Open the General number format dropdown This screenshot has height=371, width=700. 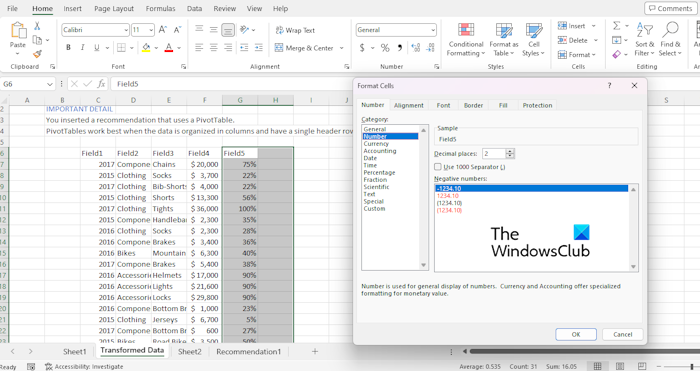click(x=433, y=30)
